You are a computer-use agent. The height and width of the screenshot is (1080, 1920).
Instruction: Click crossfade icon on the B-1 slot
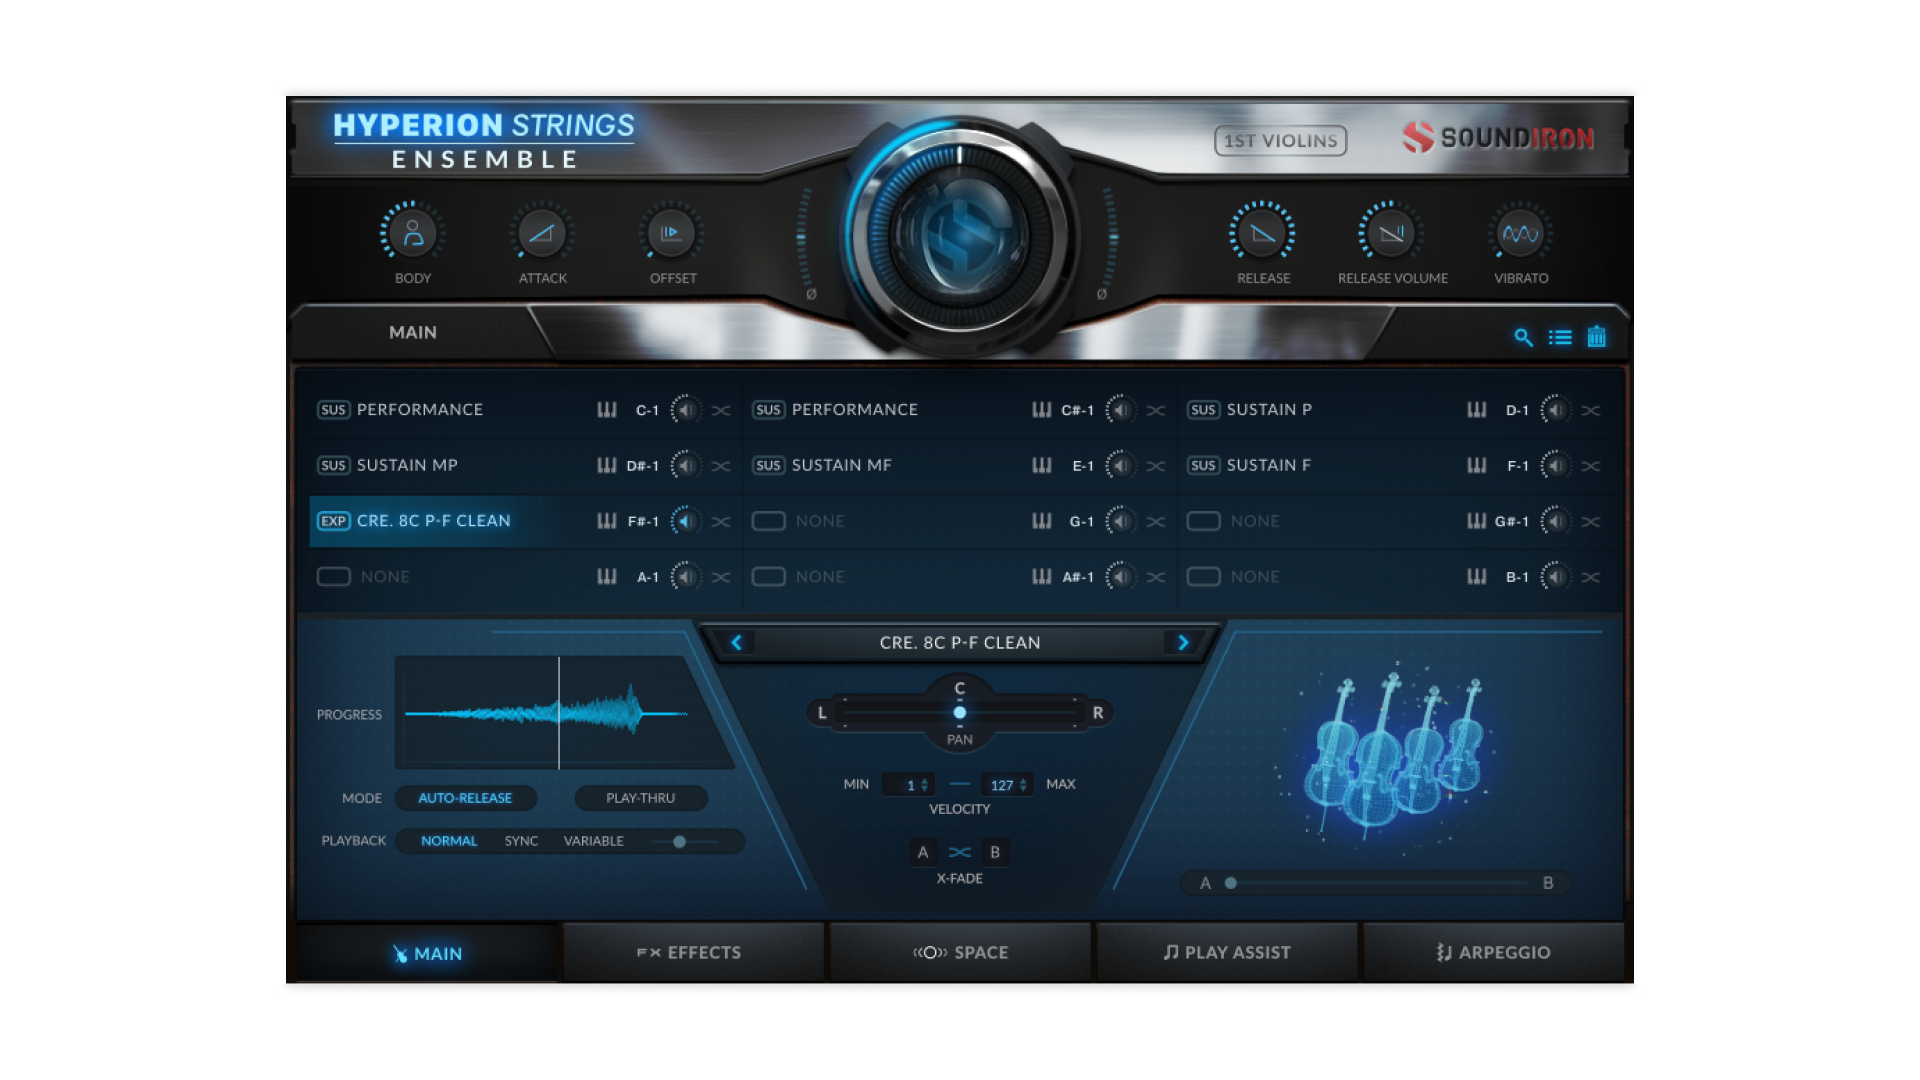(1591, 577)
